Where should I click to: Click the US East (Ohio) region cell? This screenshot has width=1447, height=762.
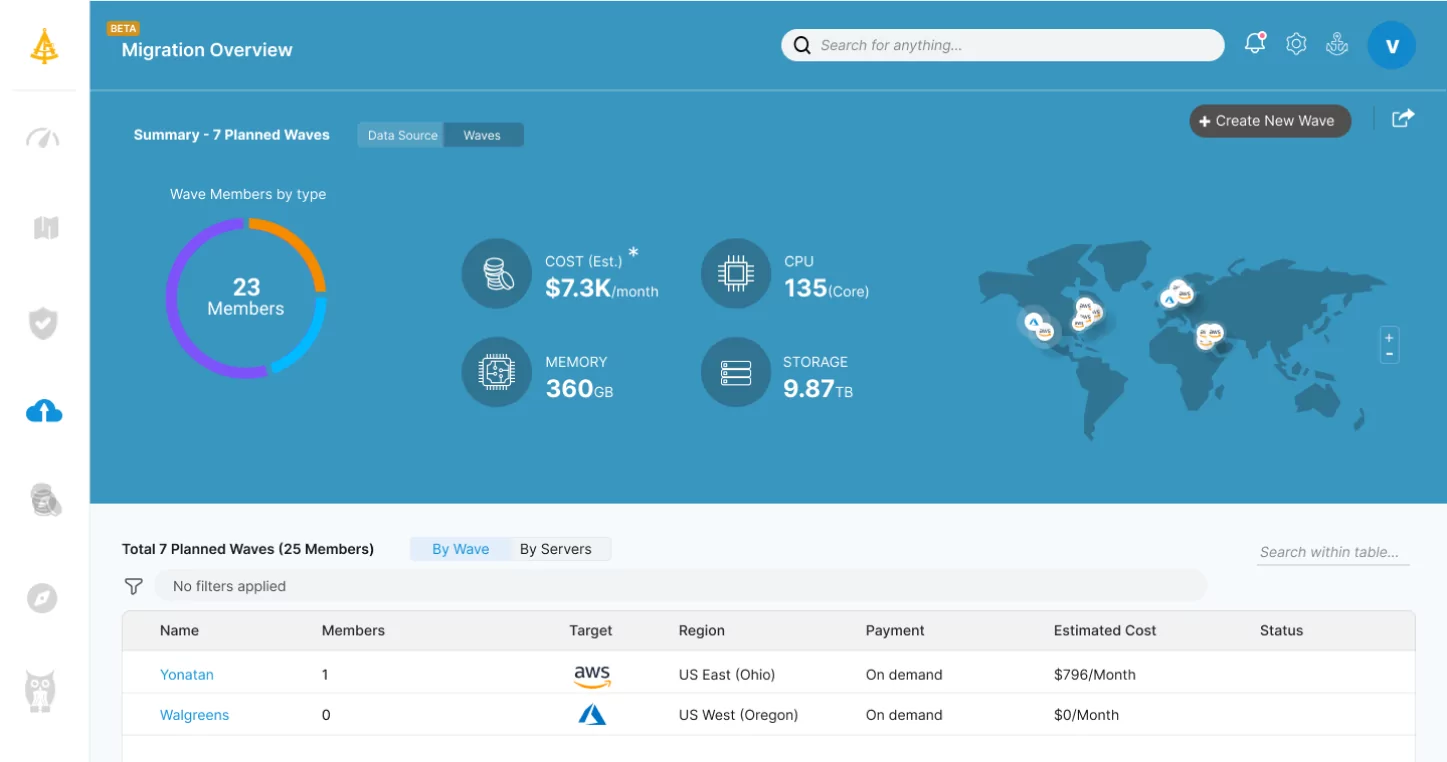(727, 675)
